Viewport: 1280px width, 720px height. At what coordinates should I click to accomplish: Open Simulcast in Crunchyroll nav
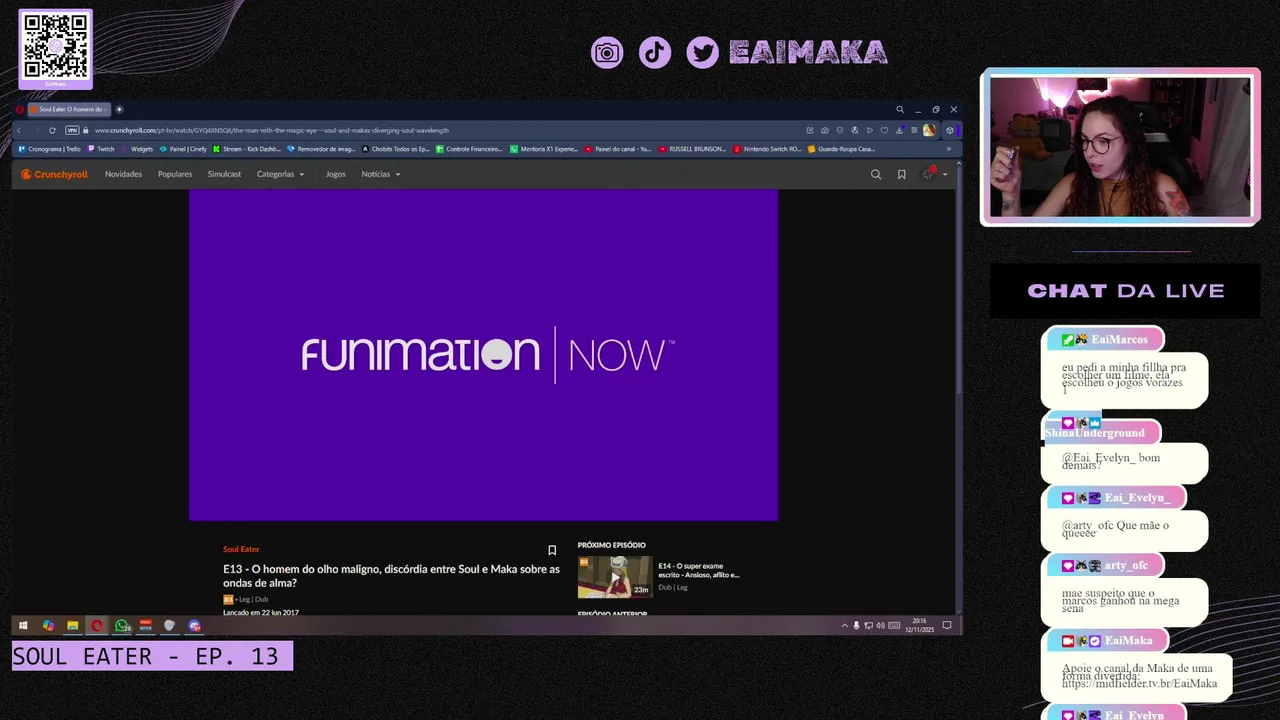tap(224, 174)
